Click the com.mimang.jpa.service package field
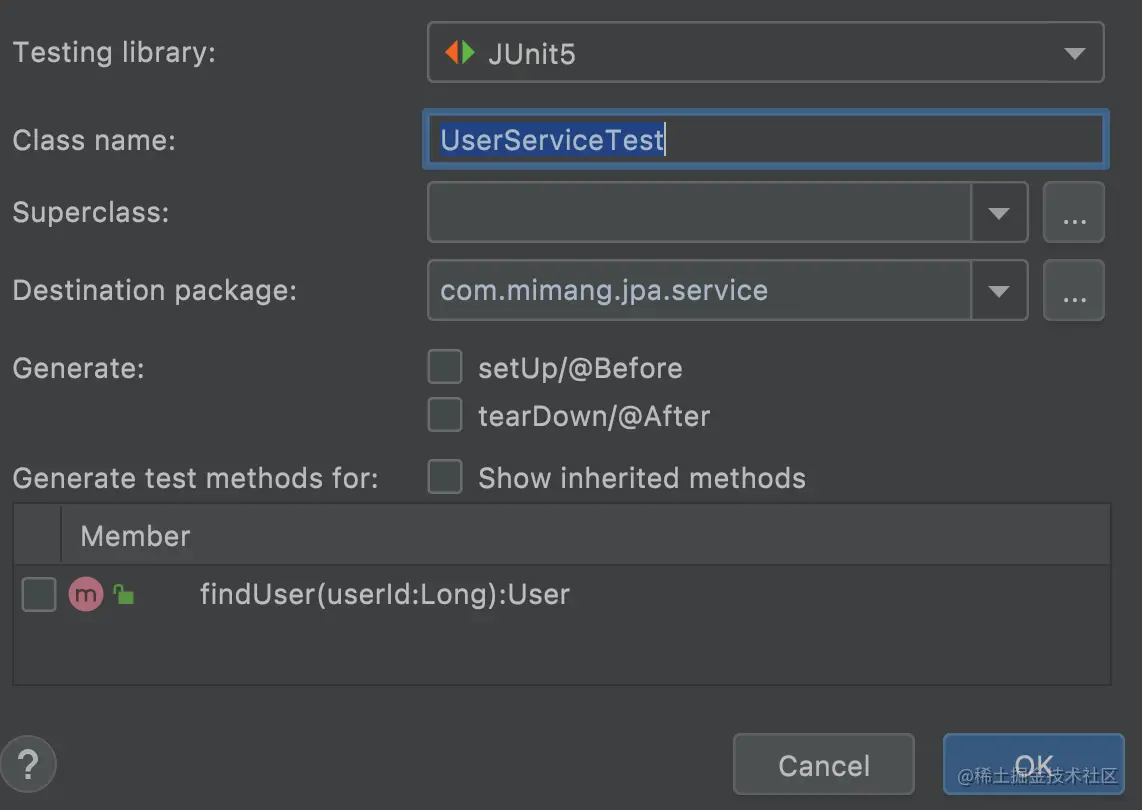This screenshot has width=1142, height=810. [x=699, y=291]
